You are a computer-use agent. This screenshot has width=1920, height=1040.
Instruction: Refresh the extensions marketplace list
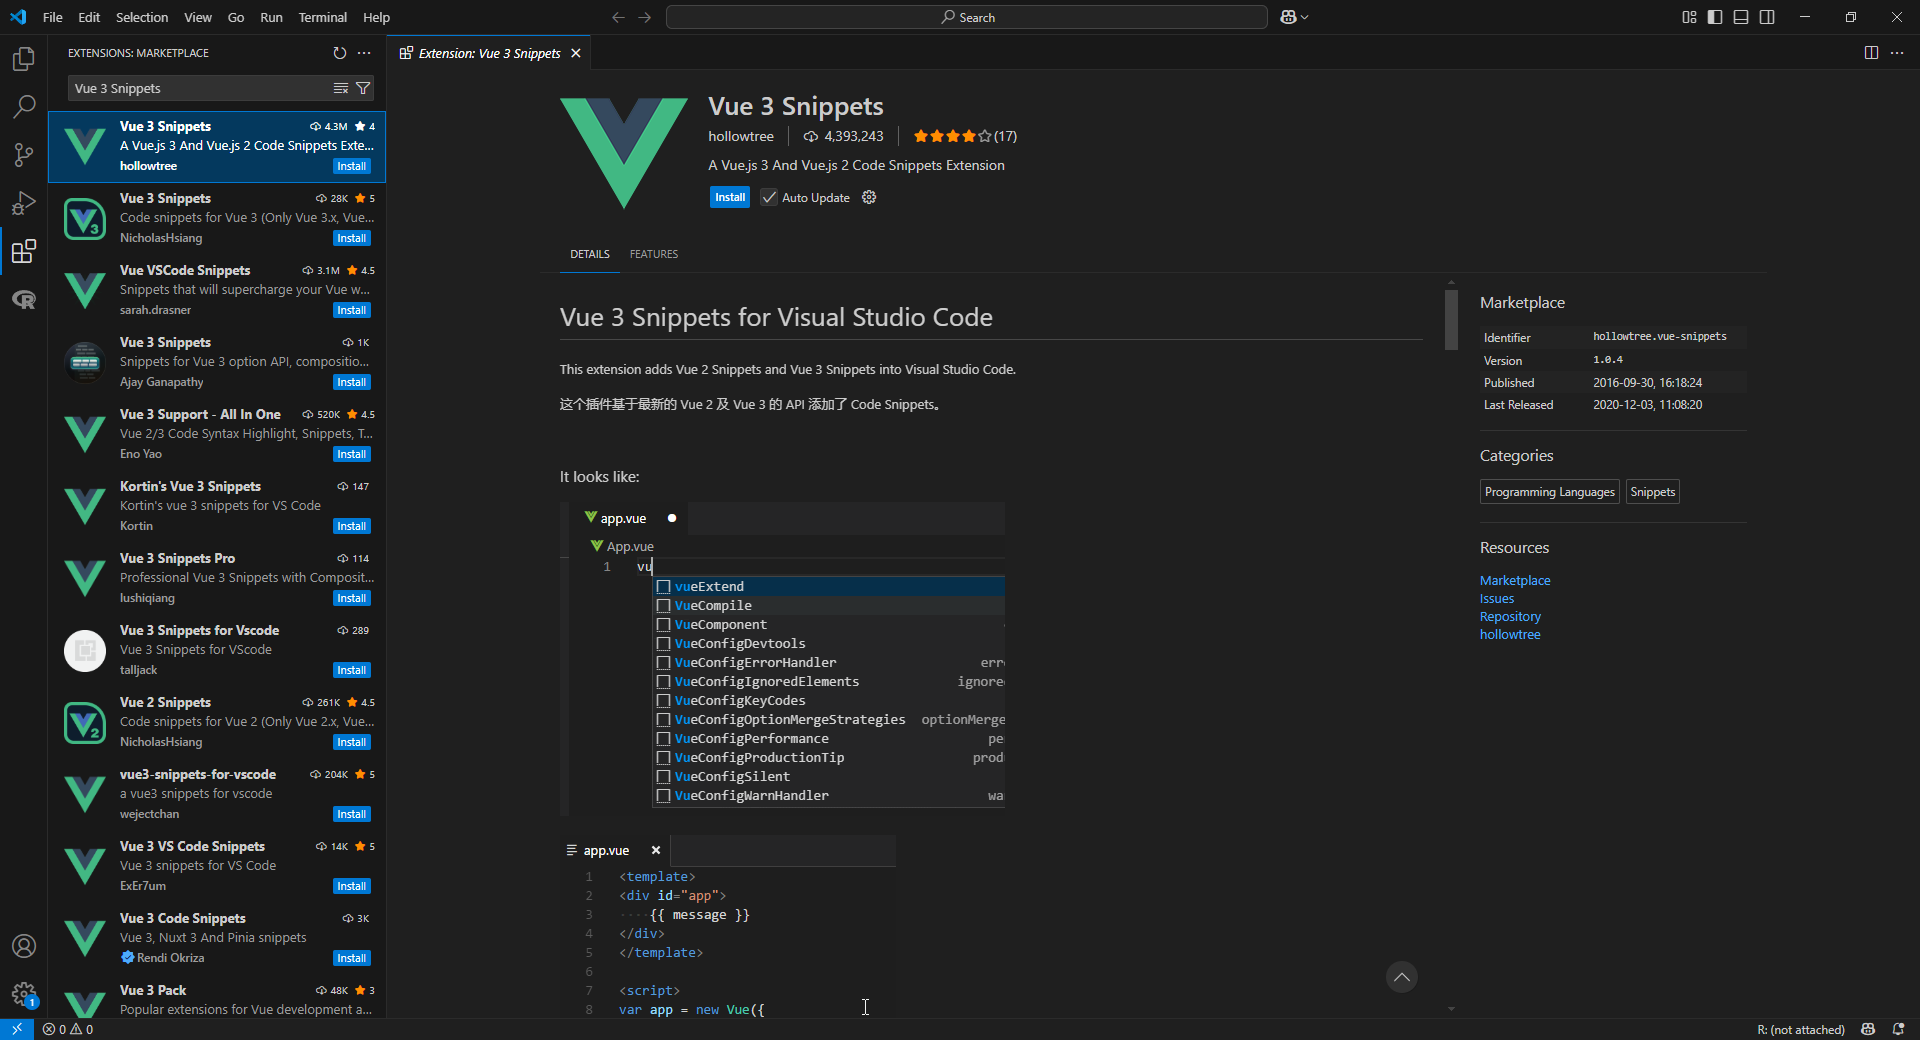[340, 53]
